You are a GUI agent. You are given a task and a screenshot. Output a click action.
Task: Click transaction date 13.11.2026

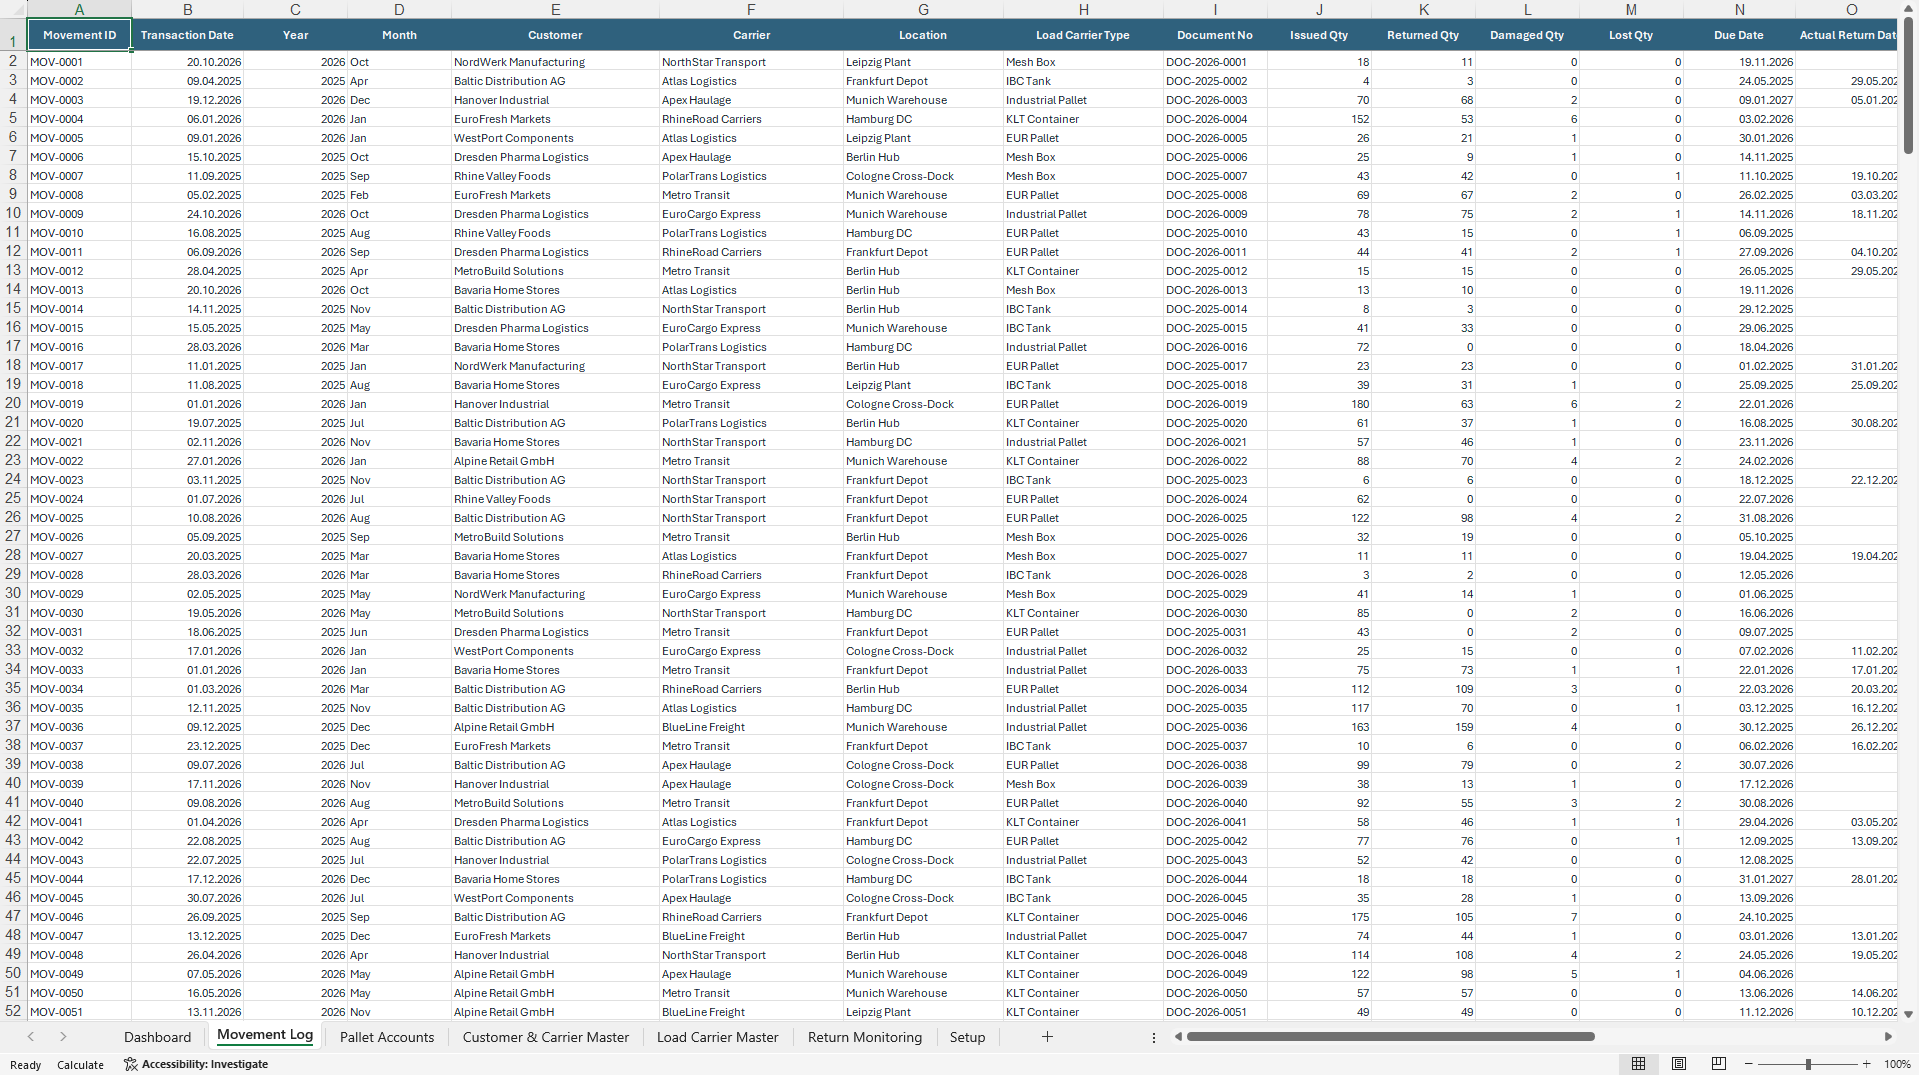(x=187, y=1012)
